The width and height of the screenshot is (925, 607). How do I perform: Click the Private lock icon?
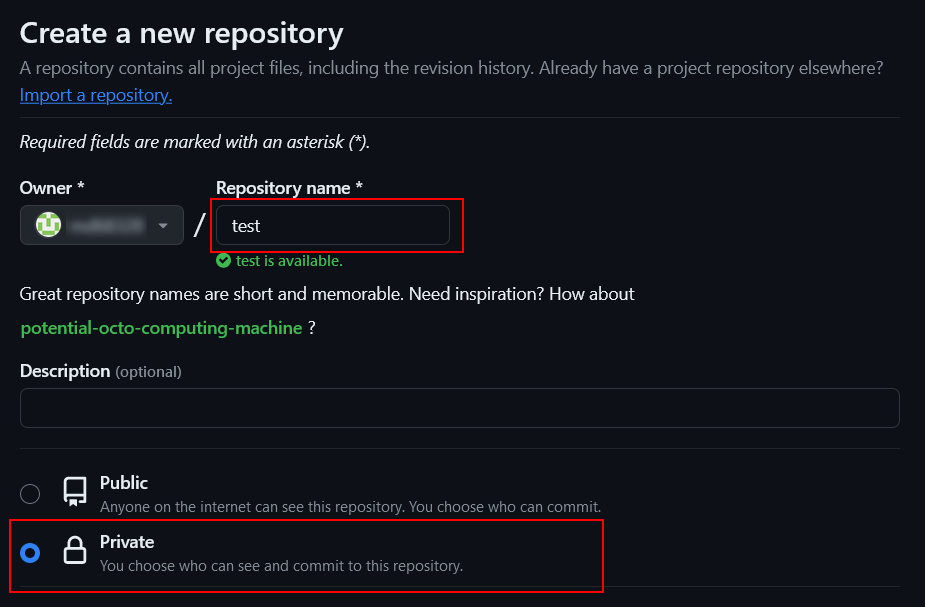(x=75, y=552)
